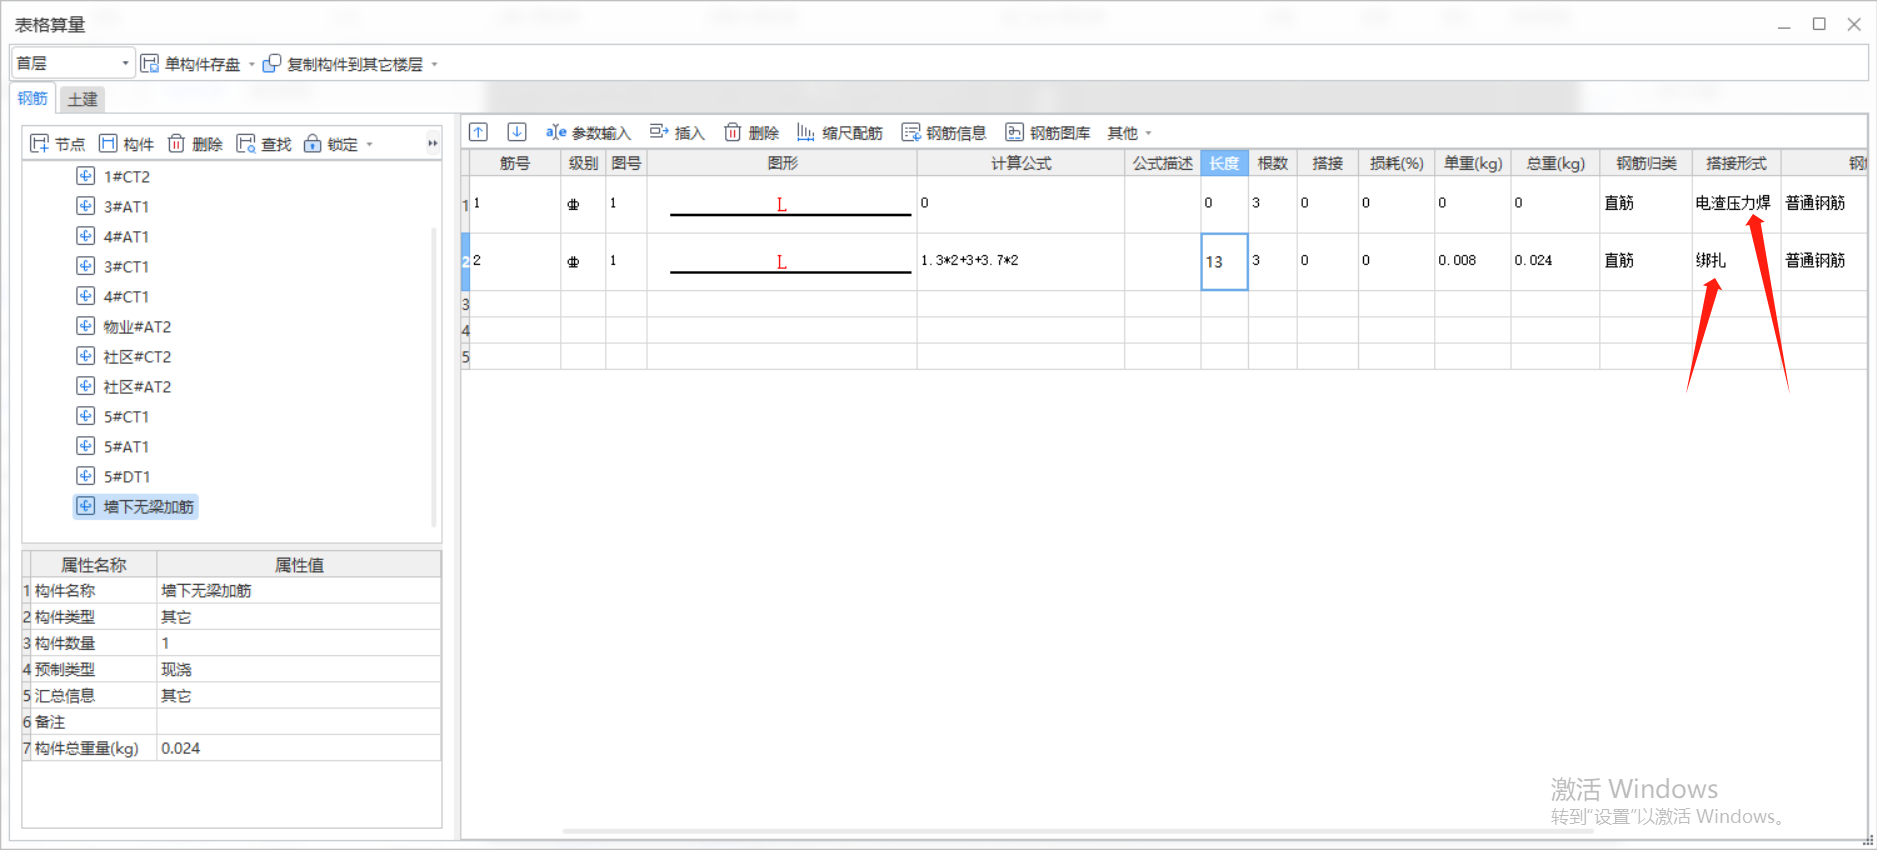Click the 锁定 lock button
Viewport: 1877px width, 850px height.
click(339, 144)
